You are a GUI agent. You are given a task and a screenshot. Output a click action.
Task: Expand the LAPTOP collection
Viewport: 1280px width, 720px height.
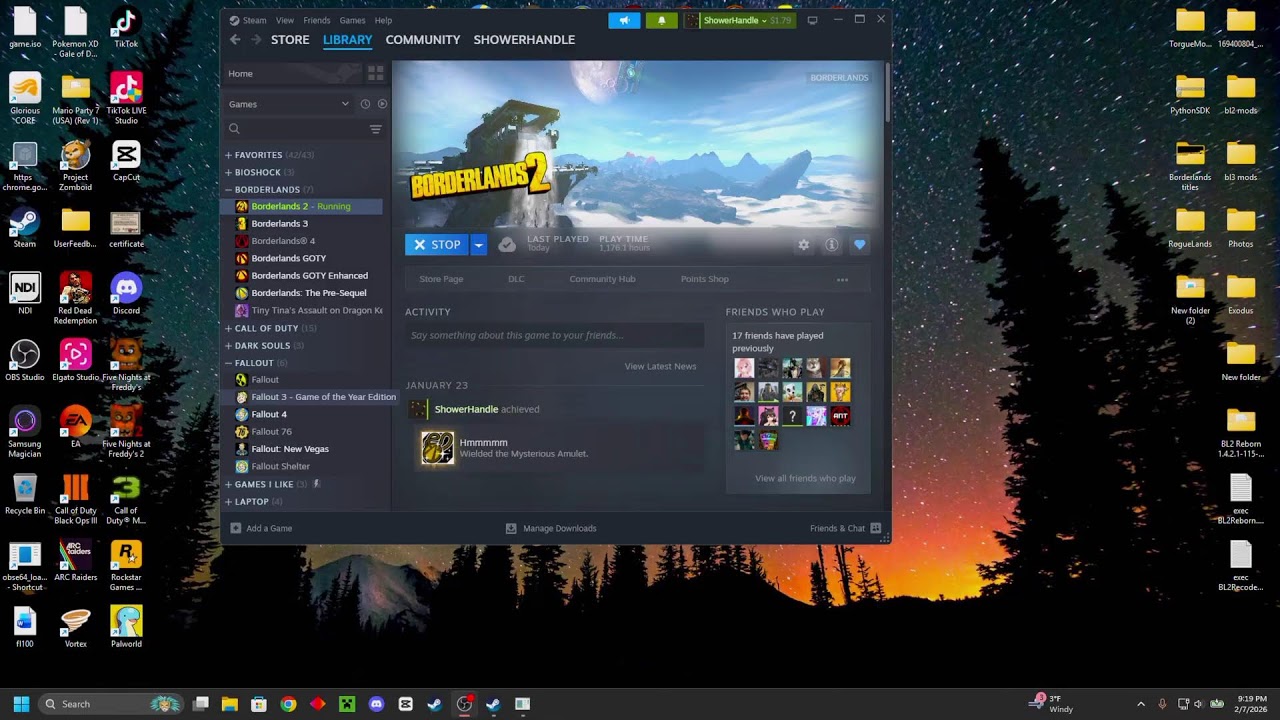click(x=228, y=501)
